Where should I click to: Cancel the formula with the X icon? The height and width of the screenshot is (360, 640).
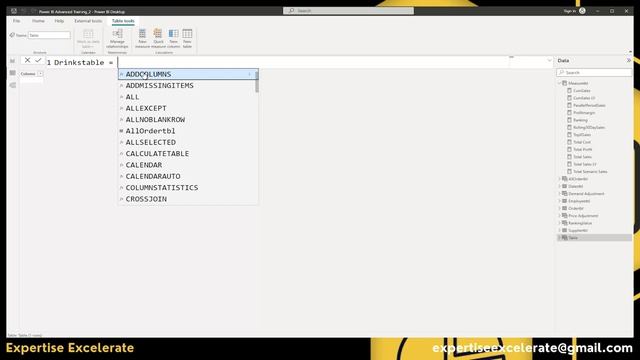pos(27,60)
